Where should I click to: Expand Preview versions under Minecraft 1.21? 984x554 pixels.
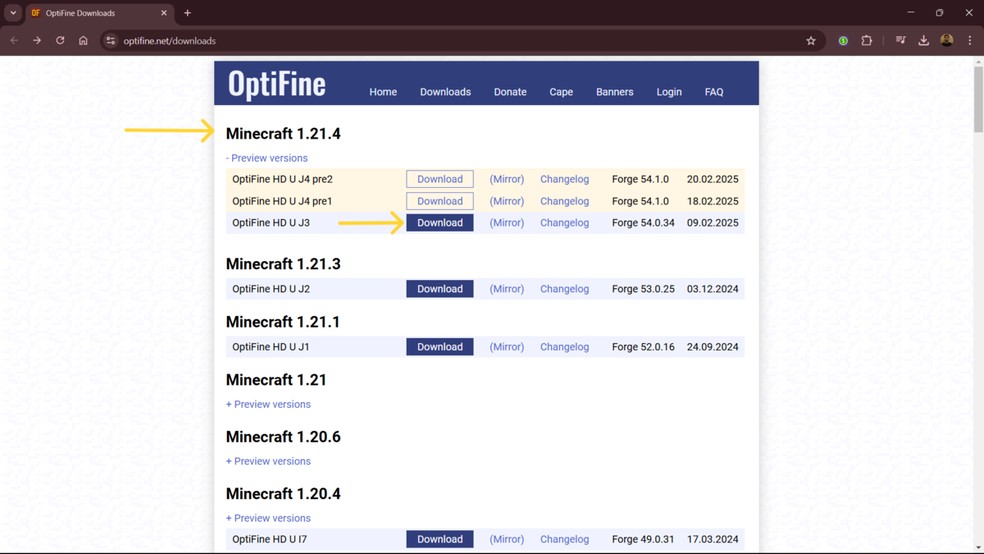click(268, 404)
